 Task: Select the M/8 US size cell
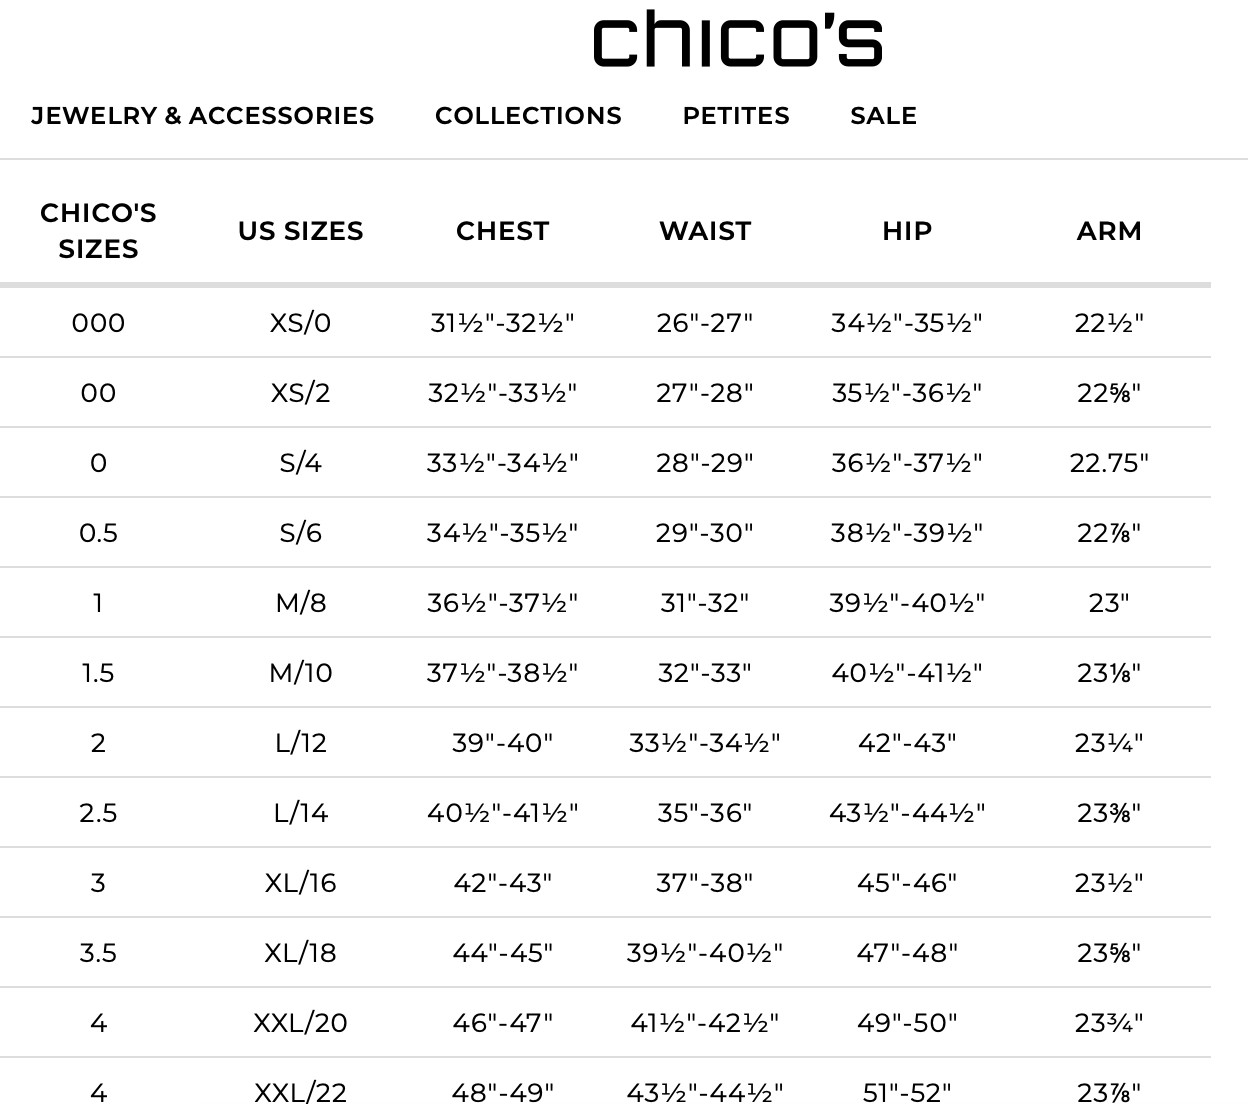(x=300, y=603)
